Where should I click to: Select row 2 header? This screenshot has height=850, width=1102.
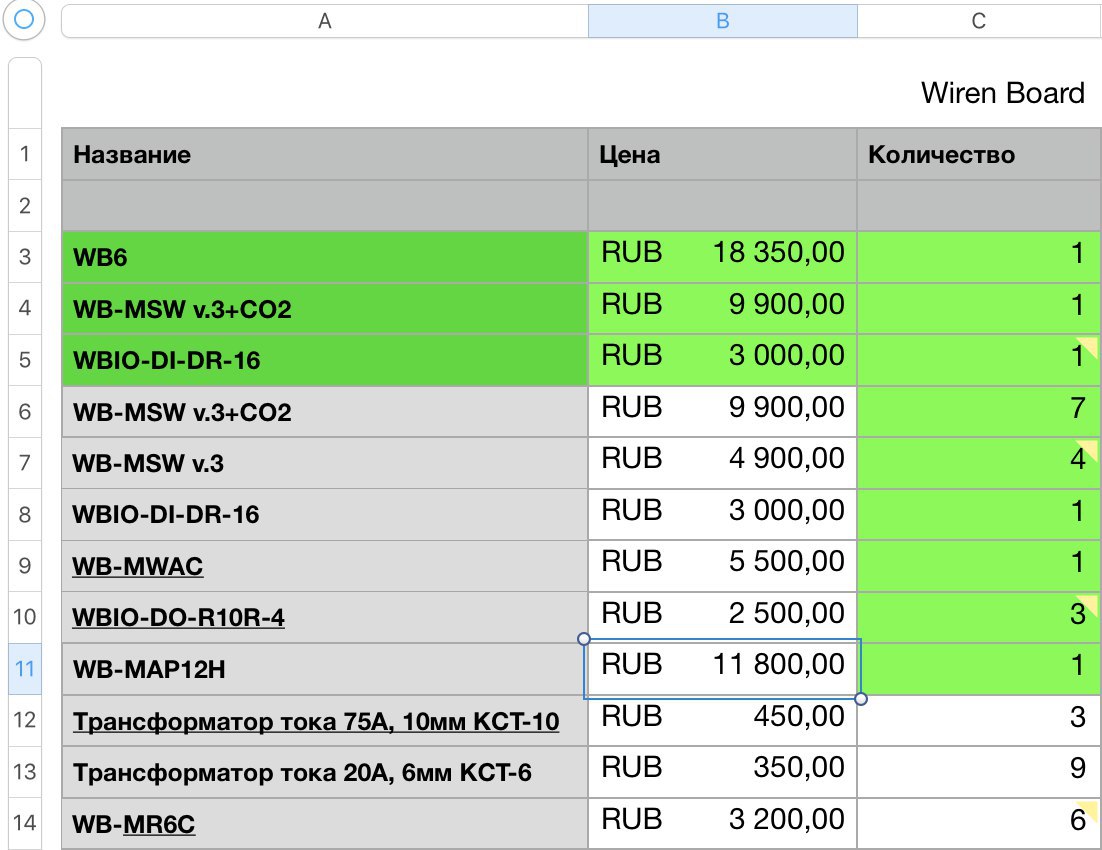(x=25, y=205)
